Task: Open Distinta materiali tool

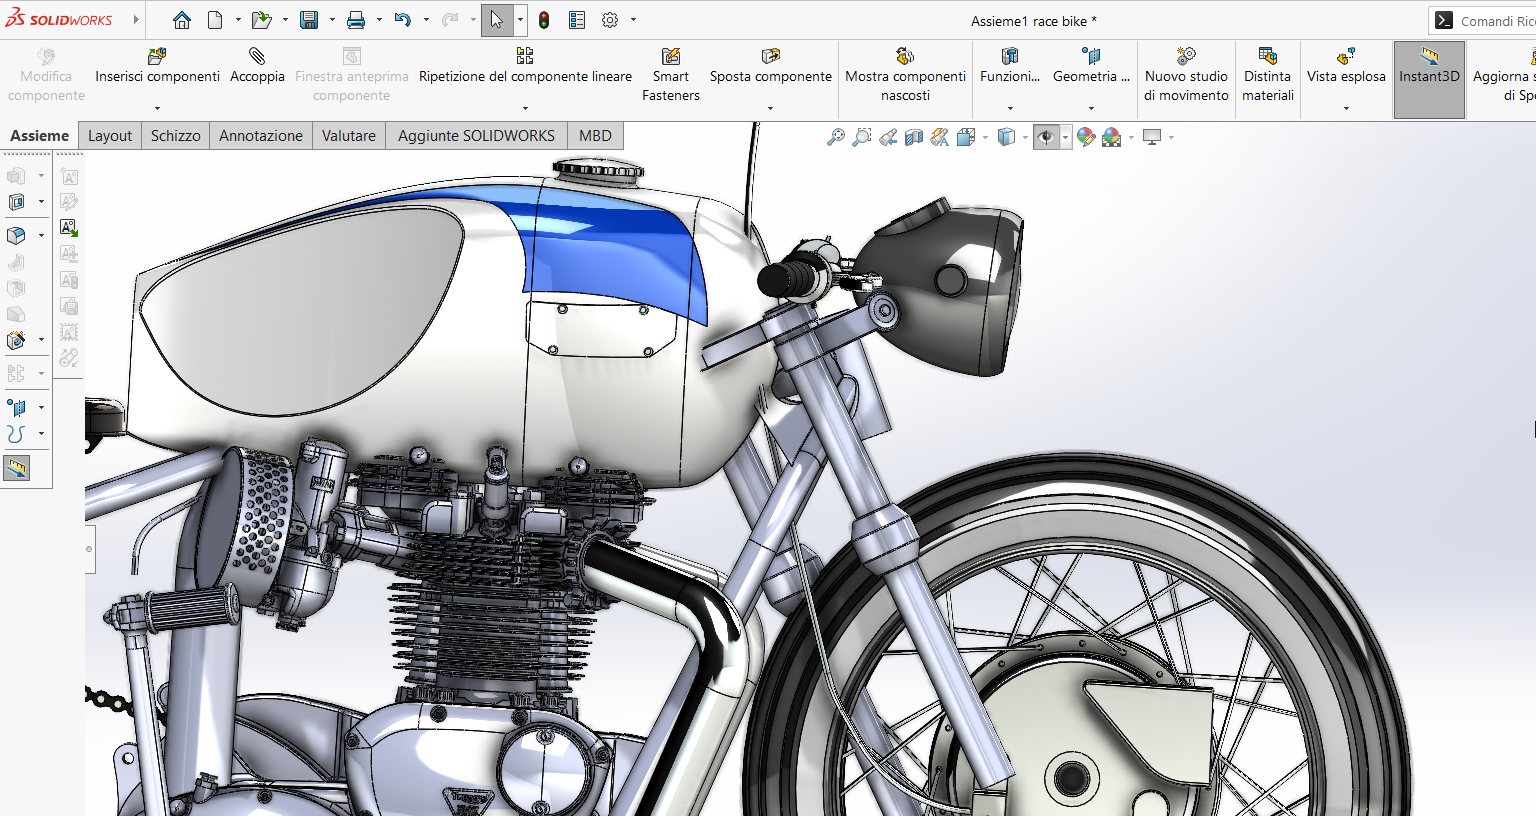Action: coord(1268,75)
